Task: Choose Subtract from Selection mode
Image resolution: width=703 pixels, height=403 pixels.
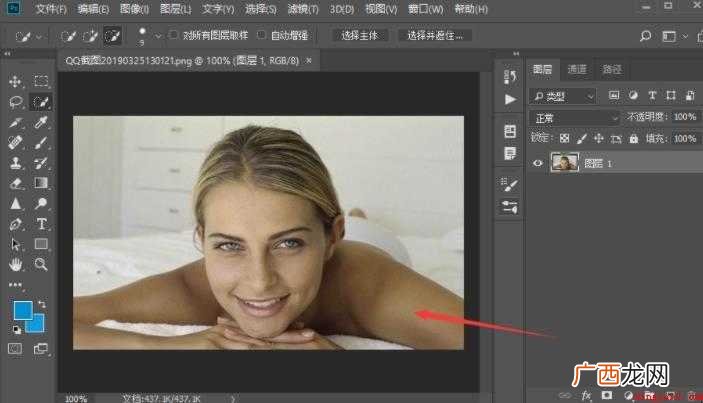Action: tap(112, 36)
